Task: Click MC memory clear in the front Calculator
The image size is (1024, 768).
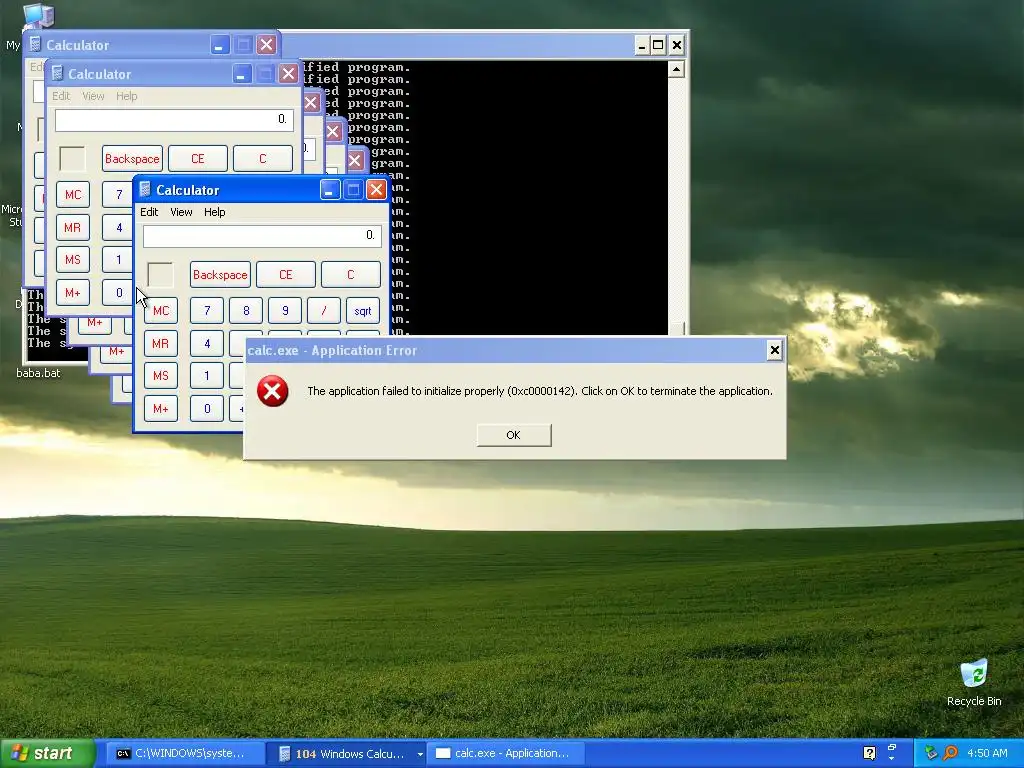Action: coord(161,311)
